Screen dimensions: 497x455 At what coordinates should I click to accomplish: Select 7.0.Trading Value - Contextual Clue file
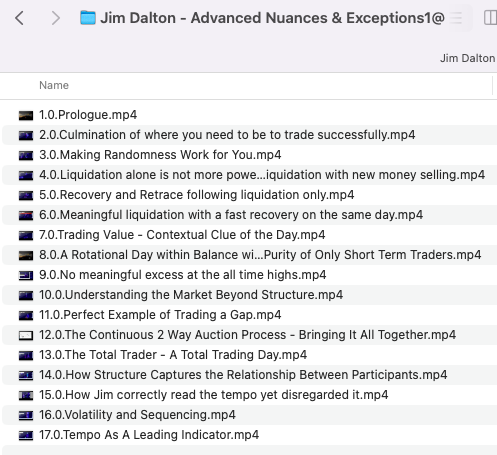249,235
